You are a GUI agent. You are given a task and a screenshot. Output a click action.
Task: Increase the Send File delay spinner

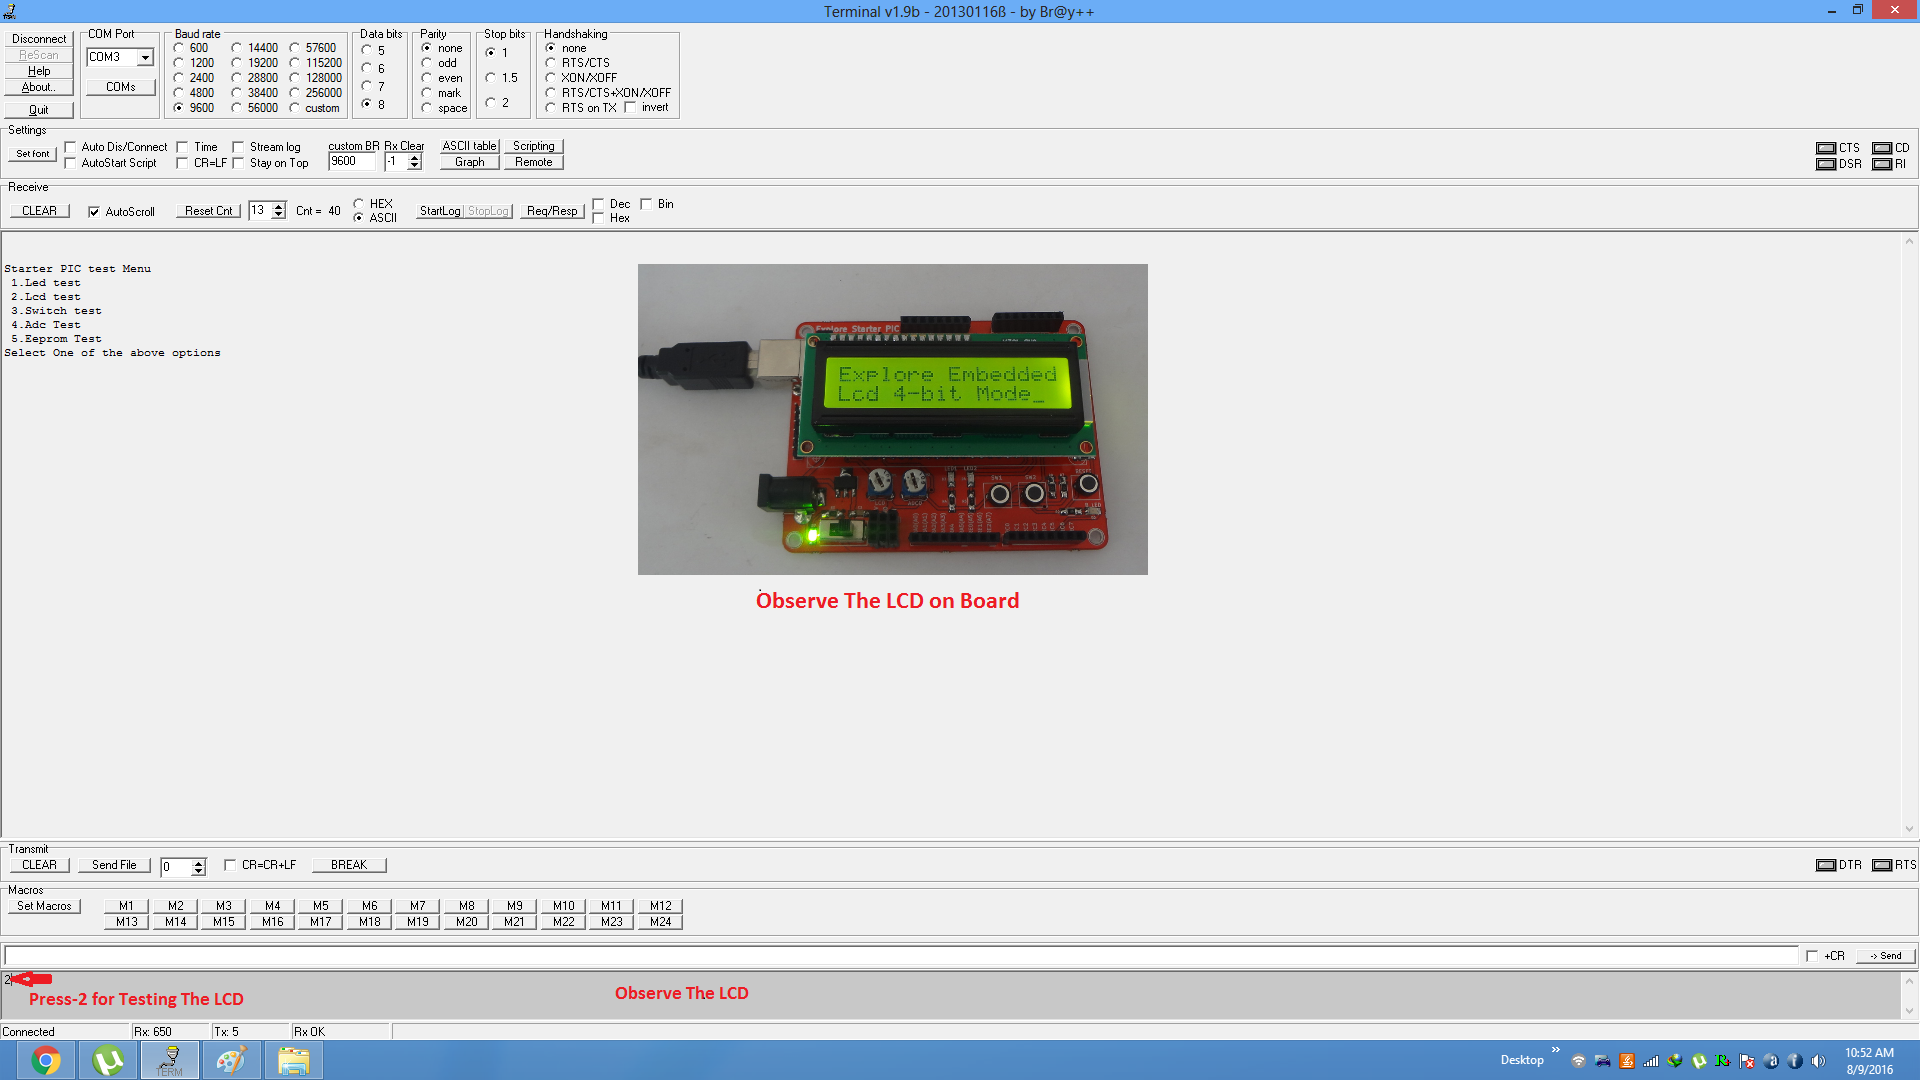(x=199, y=863)
